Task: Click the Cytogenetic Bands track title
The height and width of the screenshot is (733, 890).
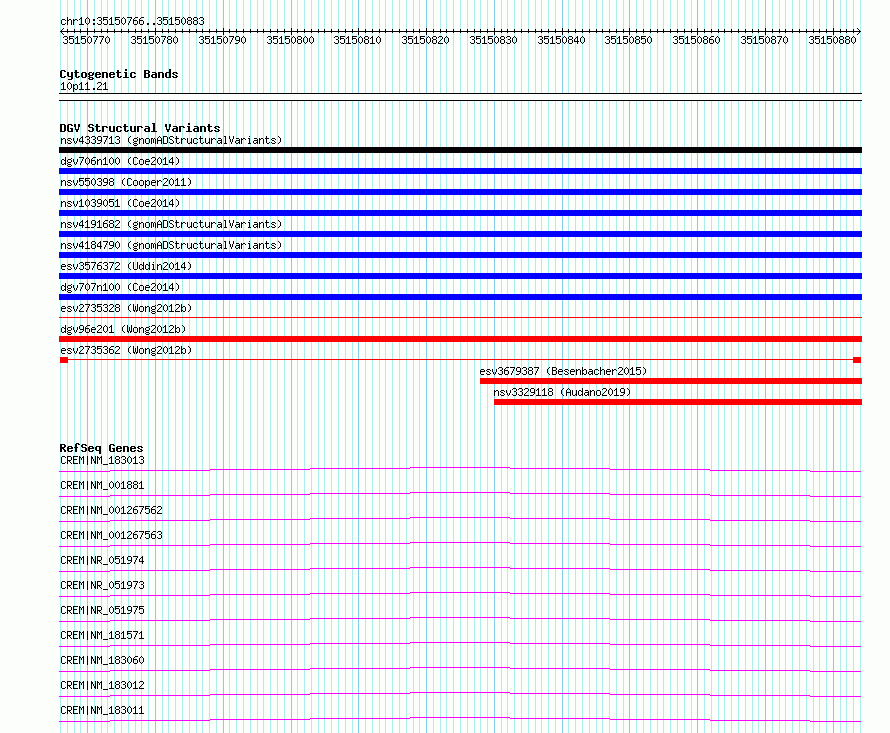Action: coord(119,74)
